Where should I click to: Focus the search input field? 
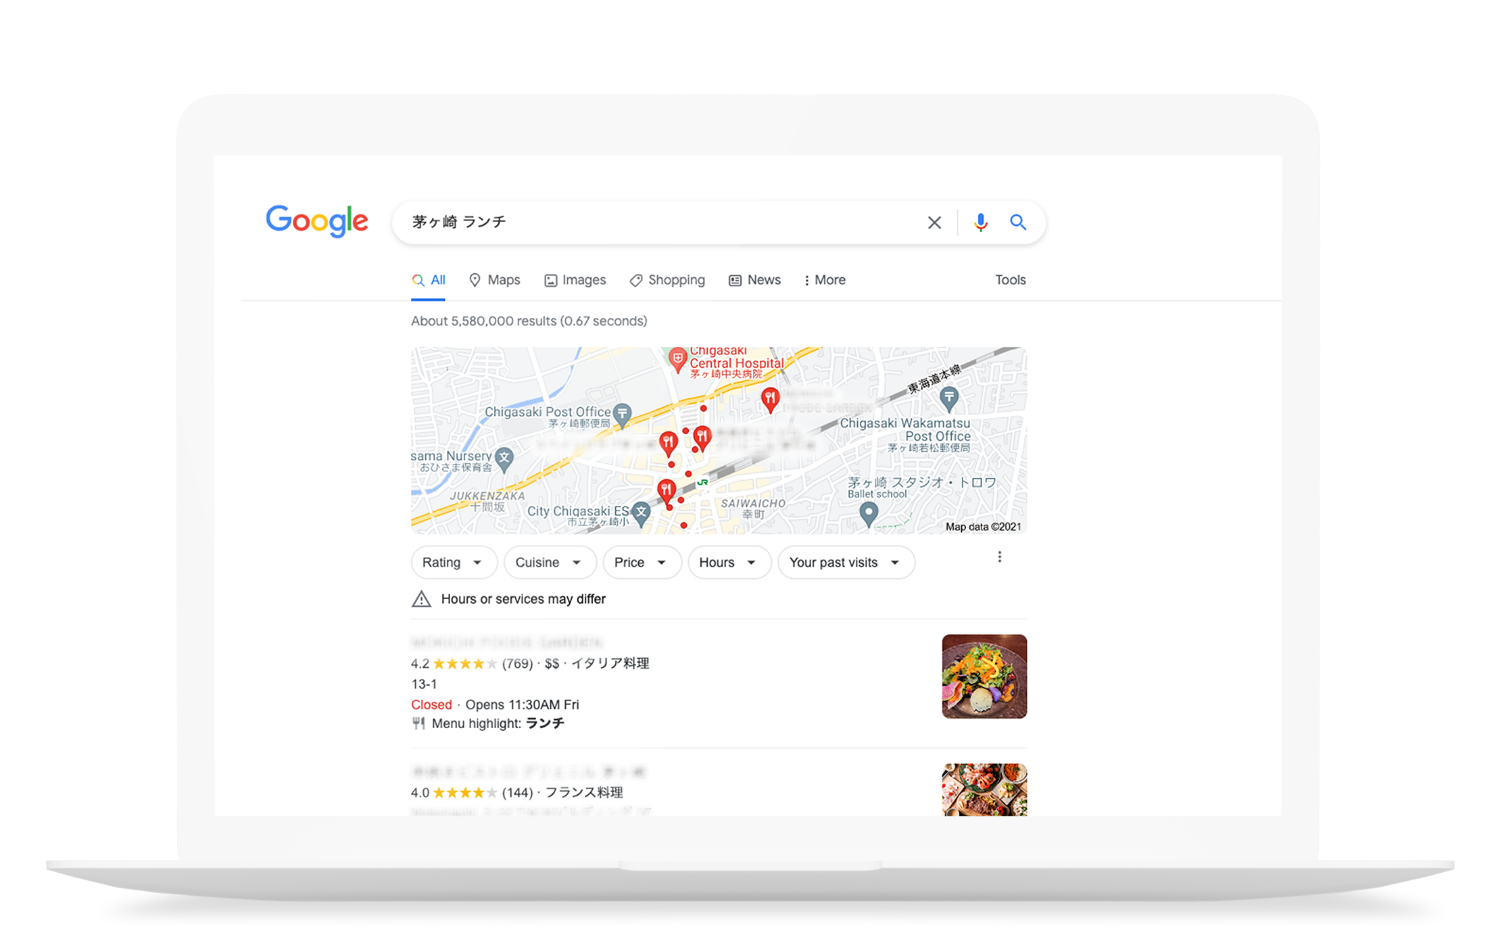point(660,222)
